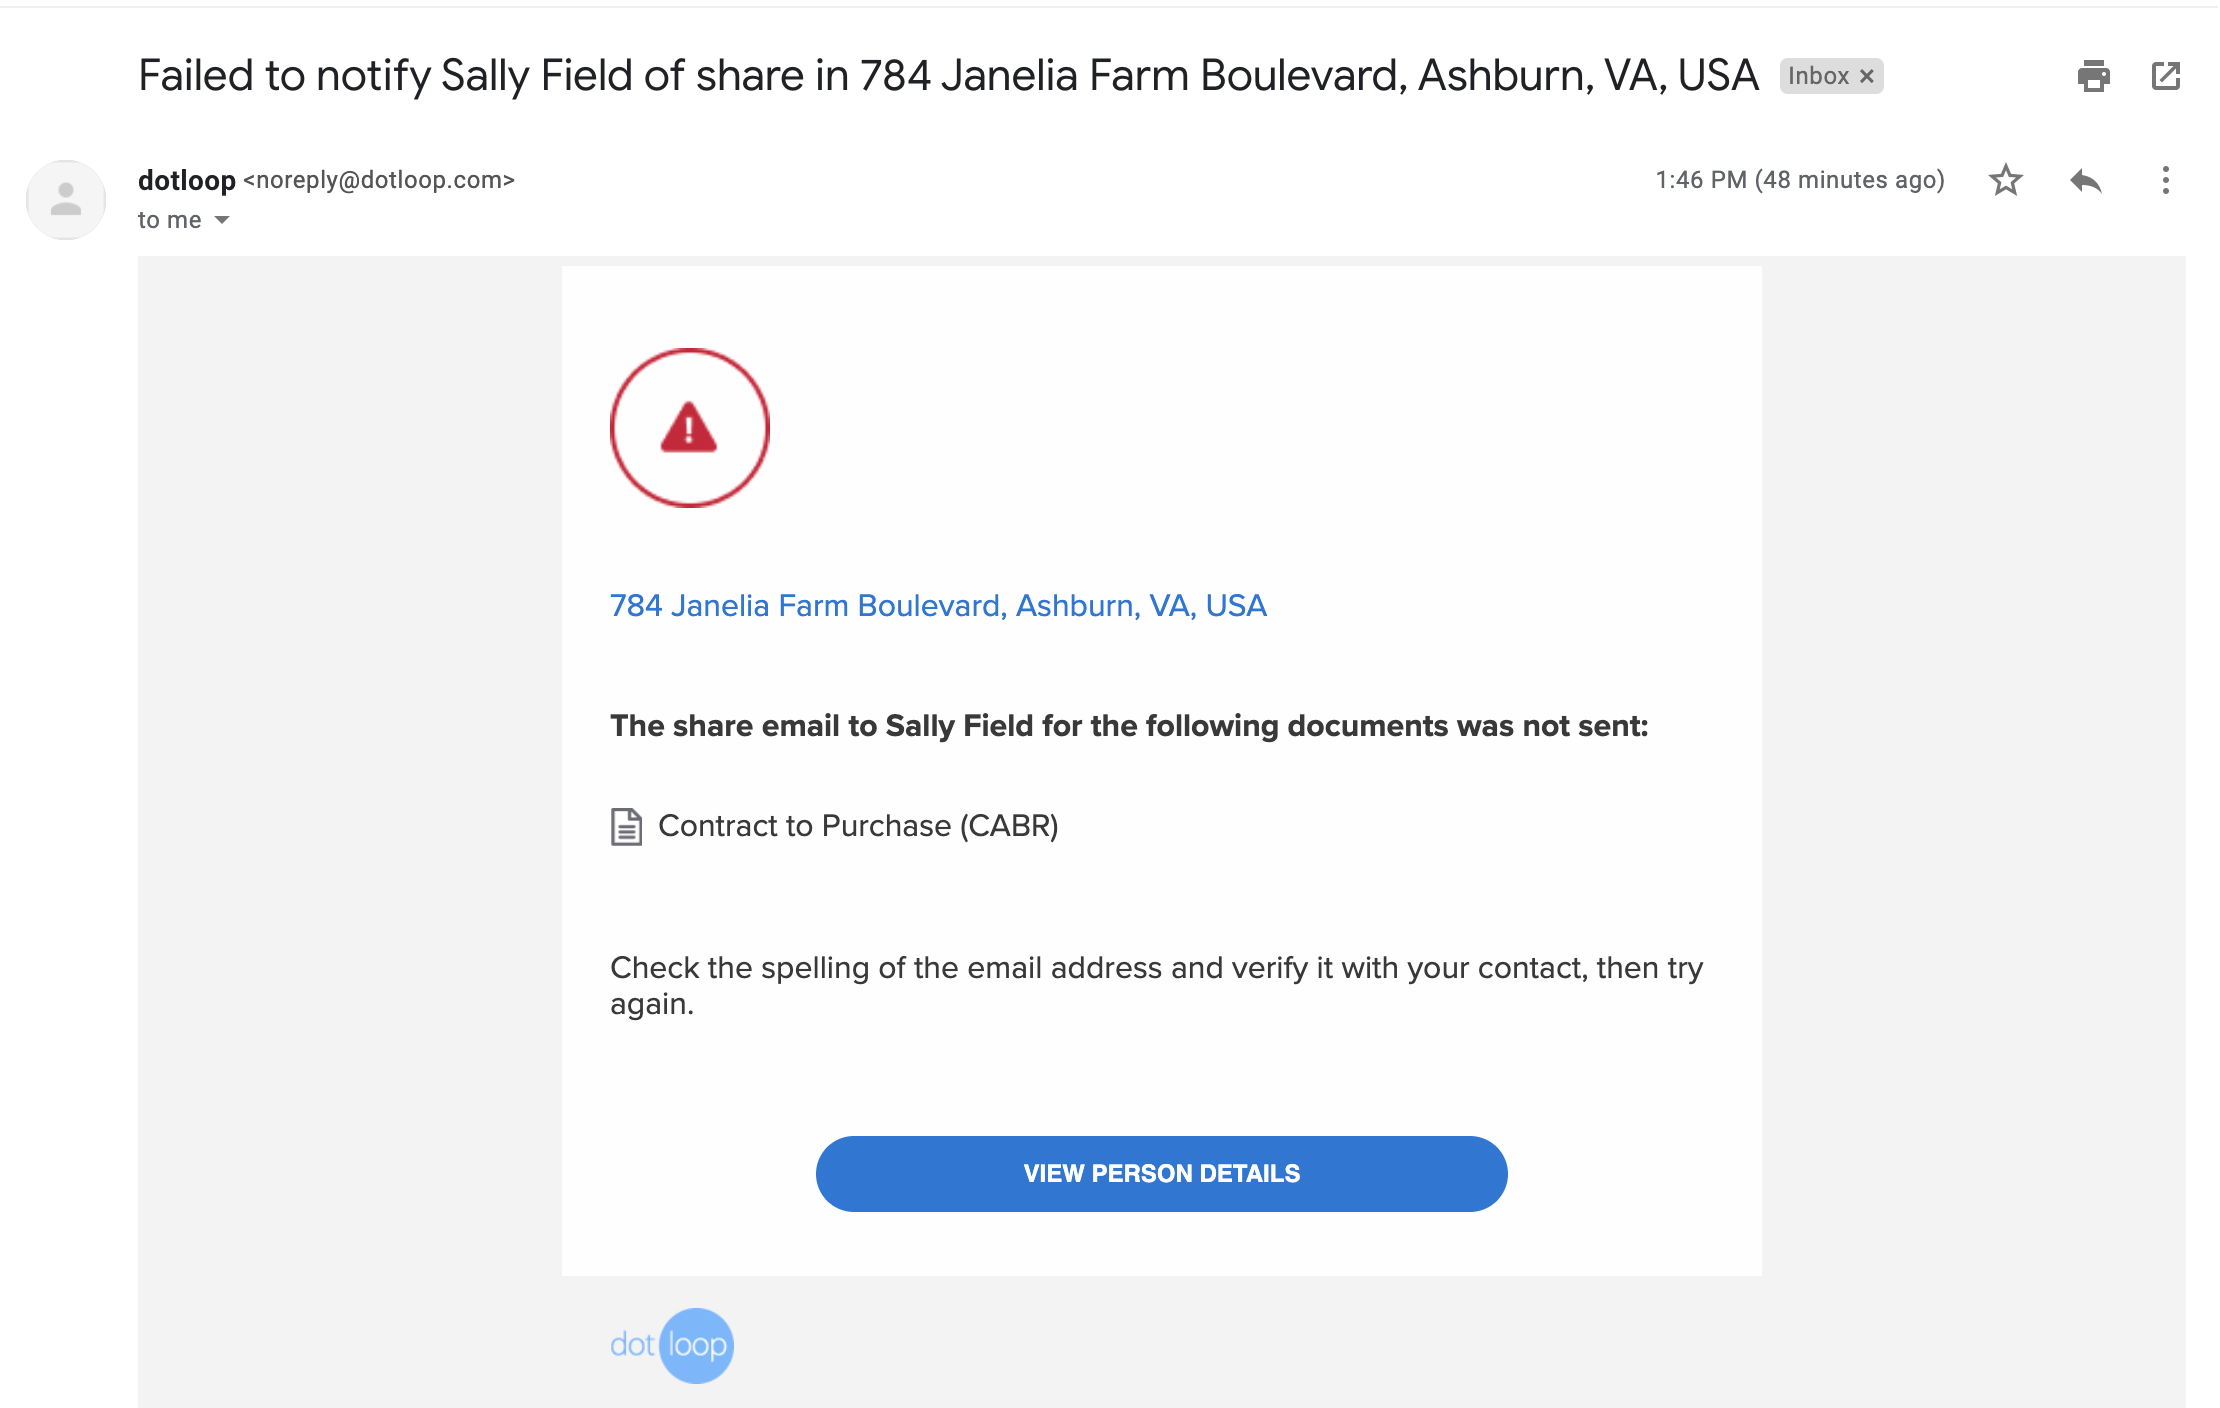Image resolution: width=2220 pixels, height=1408 pixels.
Task: Click the document icon beside Contract to Purchase
Action: (626, 827)
